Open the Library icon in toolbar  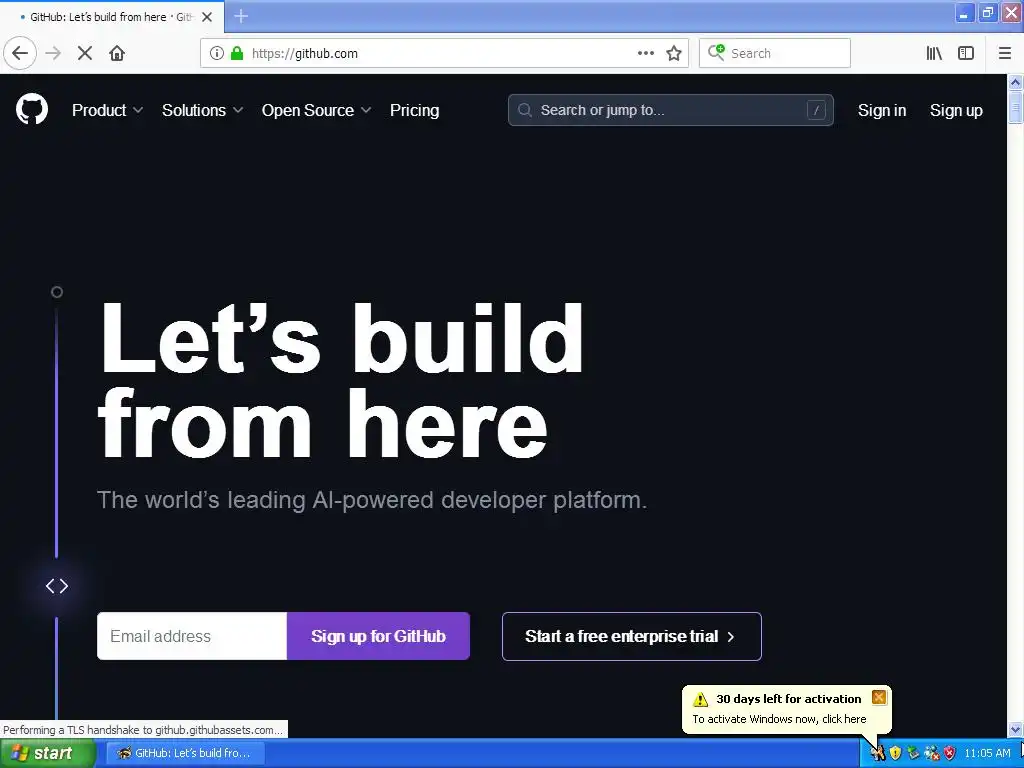934,53
